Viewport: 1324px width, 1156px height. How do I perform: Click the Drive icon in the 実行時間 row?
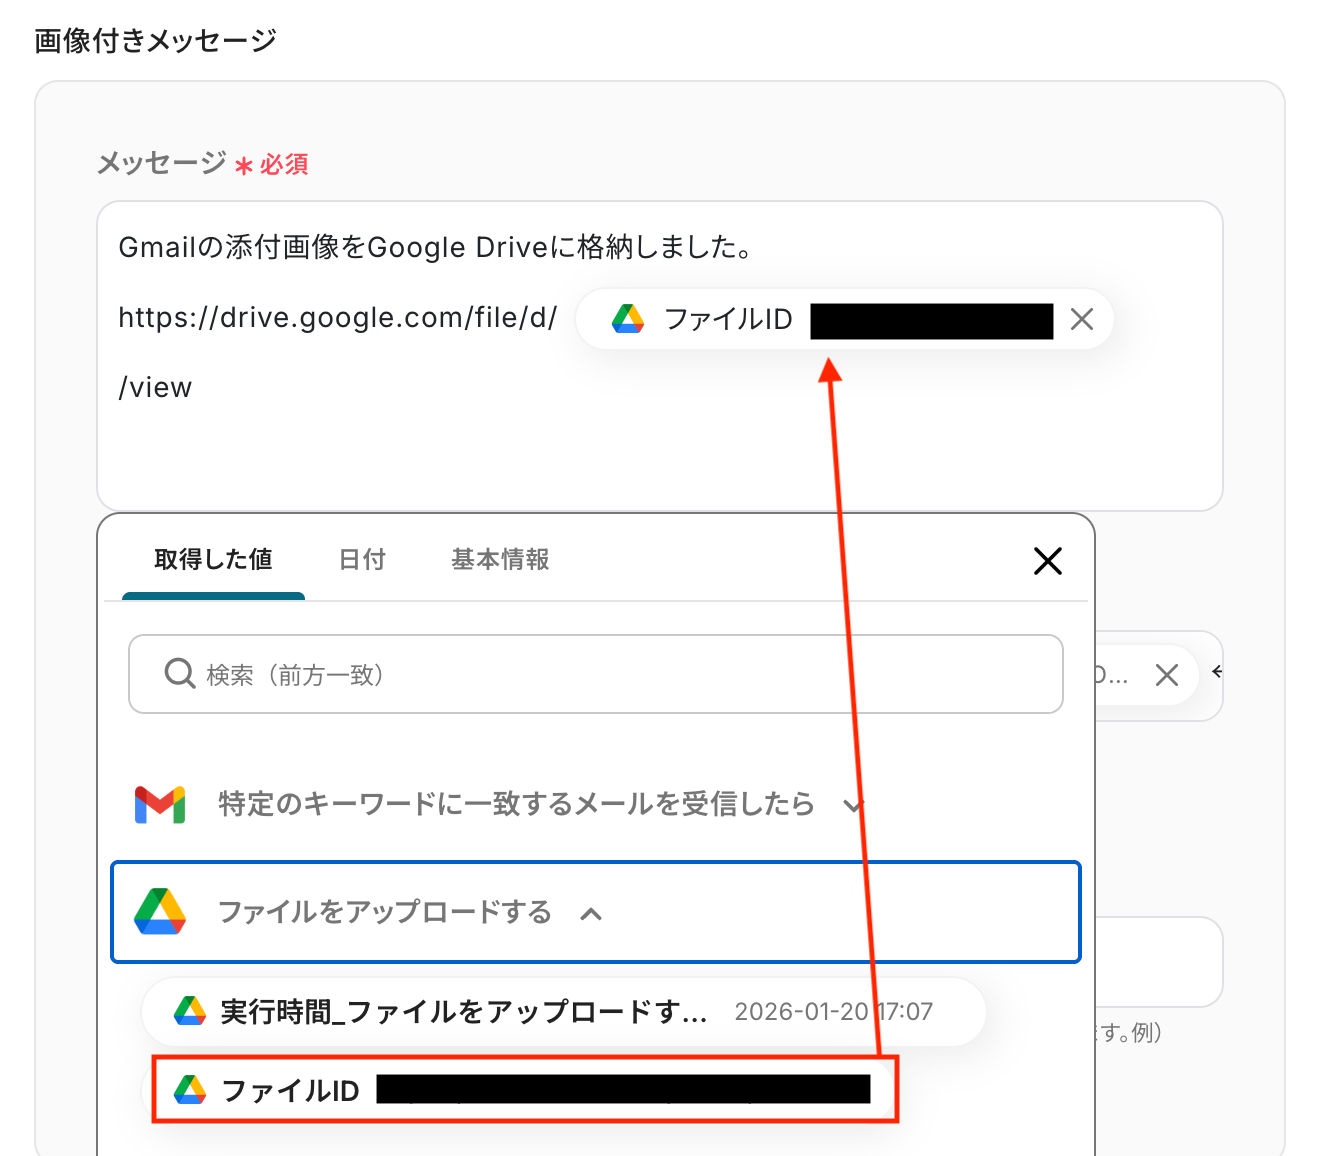coord(190,1012)
